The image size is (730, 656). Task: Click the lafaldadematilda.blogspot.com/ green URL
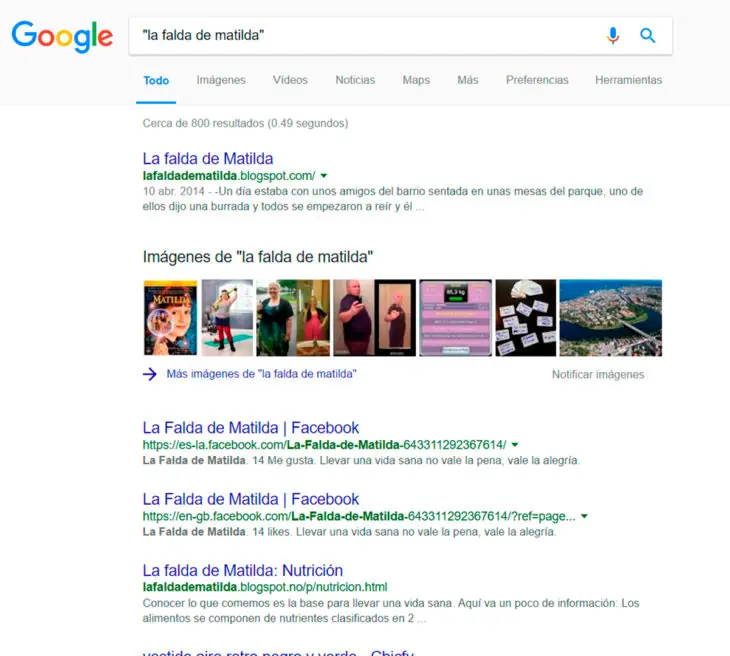point(229,176)
